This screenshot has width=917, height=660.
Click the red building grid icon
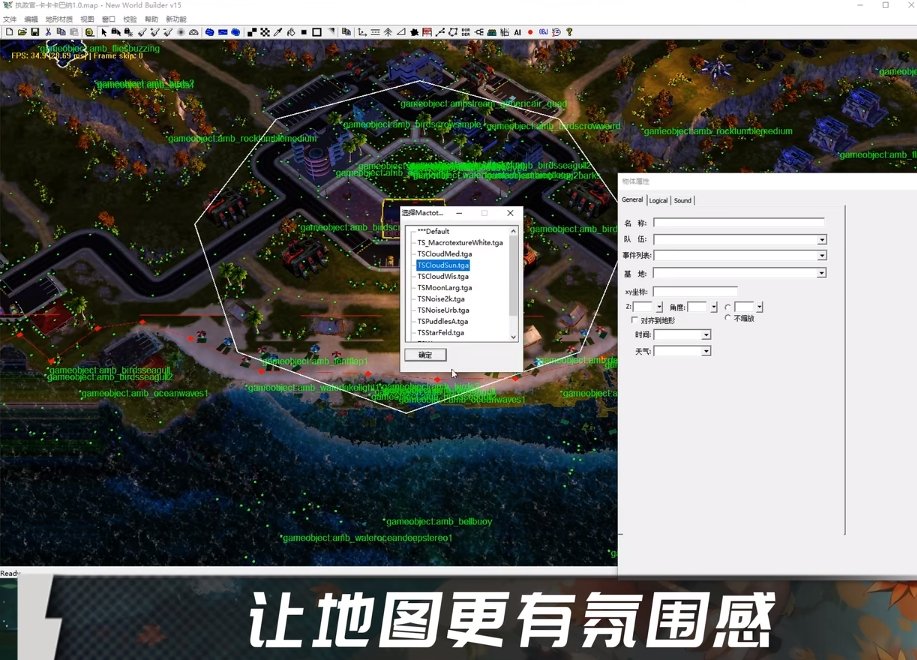point(427,32)
